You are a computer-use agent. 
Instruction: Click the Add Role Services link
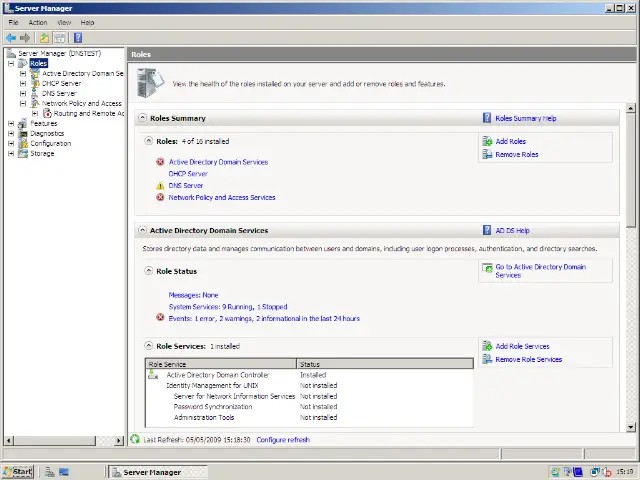click(x=522, y=346)
